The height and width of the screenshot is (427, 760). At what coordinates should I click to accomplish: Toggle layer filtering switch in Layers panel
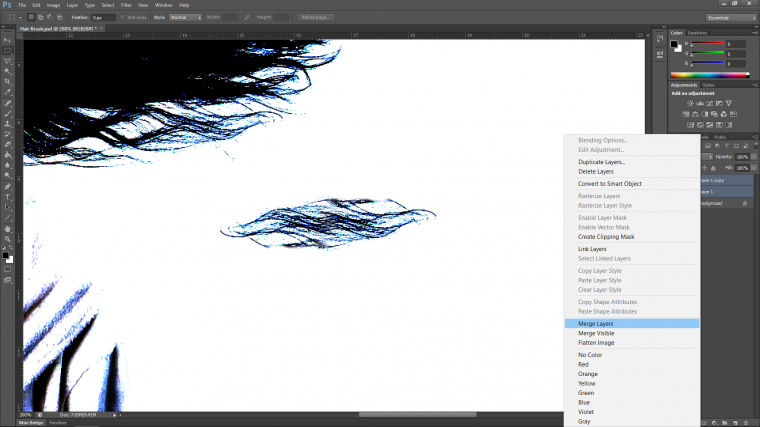pyautogui.click(x=756, y=146)
